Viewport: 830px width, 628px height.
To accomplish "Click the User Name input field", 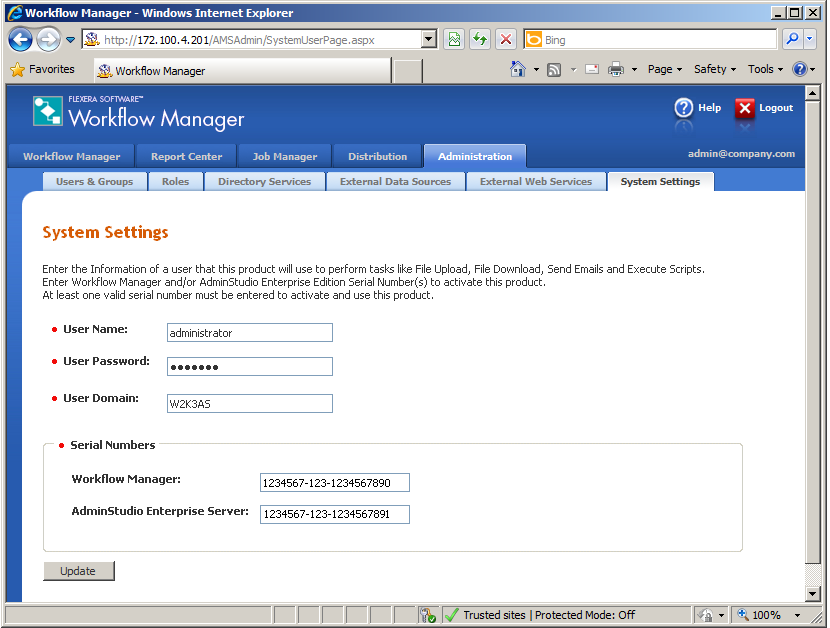I will (250, 333).
